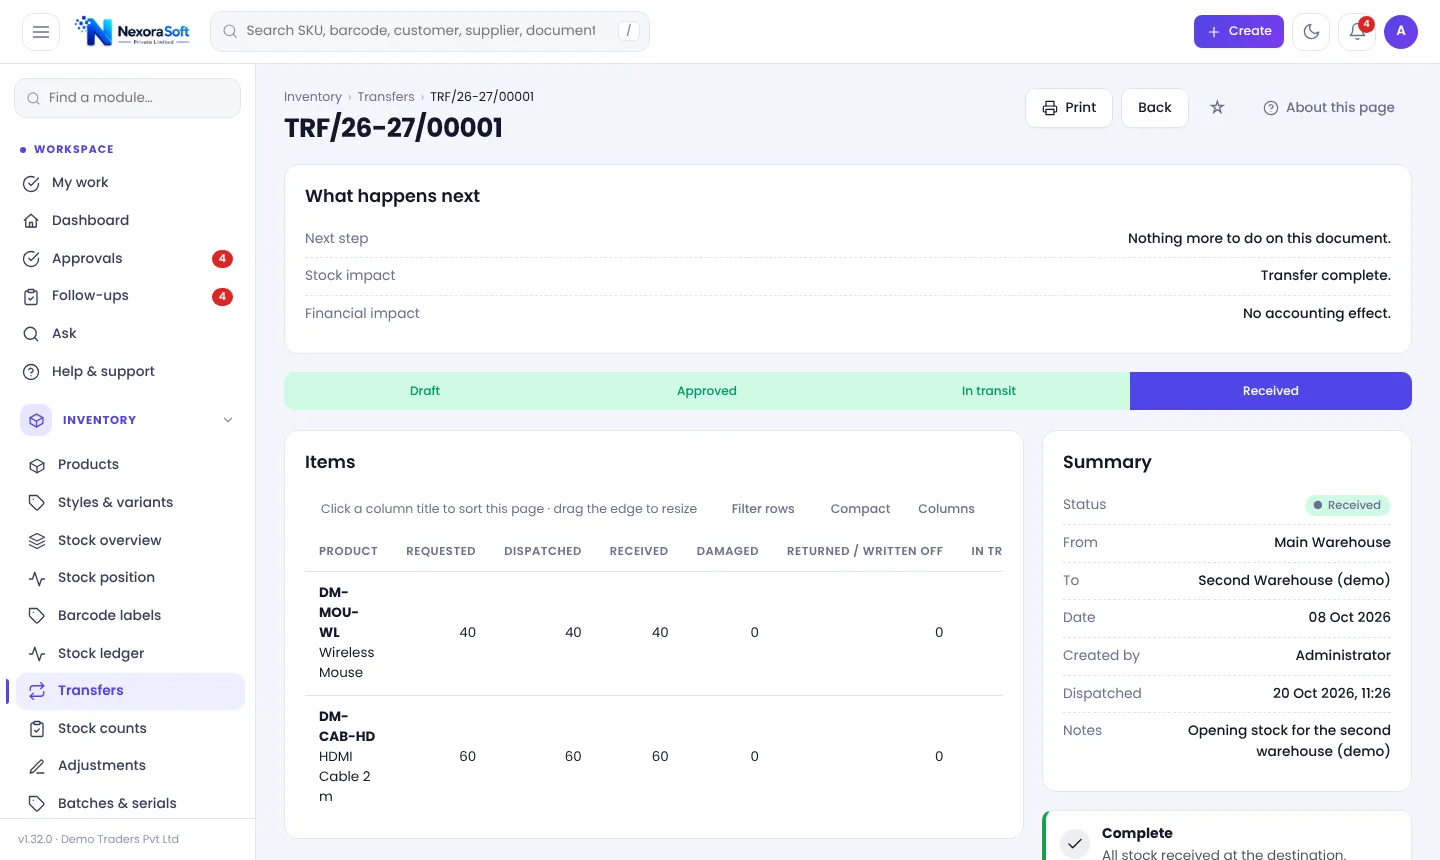
Task: Print the transfer document
Action: [x=1069, y=108]
